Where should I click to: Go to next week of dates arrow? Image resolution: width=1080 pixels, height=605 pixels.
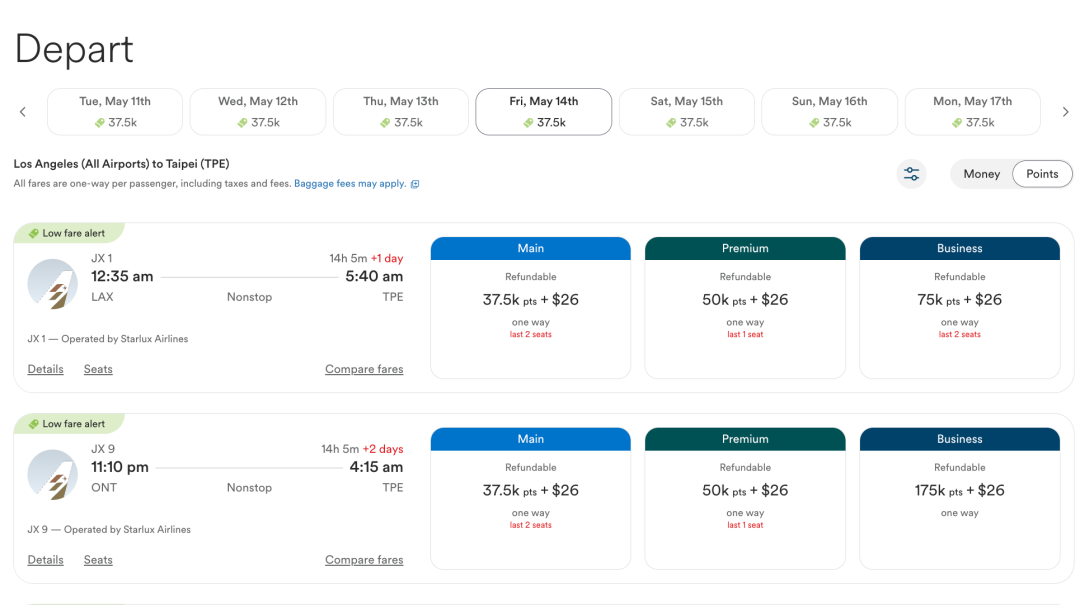pos(1066,112)
